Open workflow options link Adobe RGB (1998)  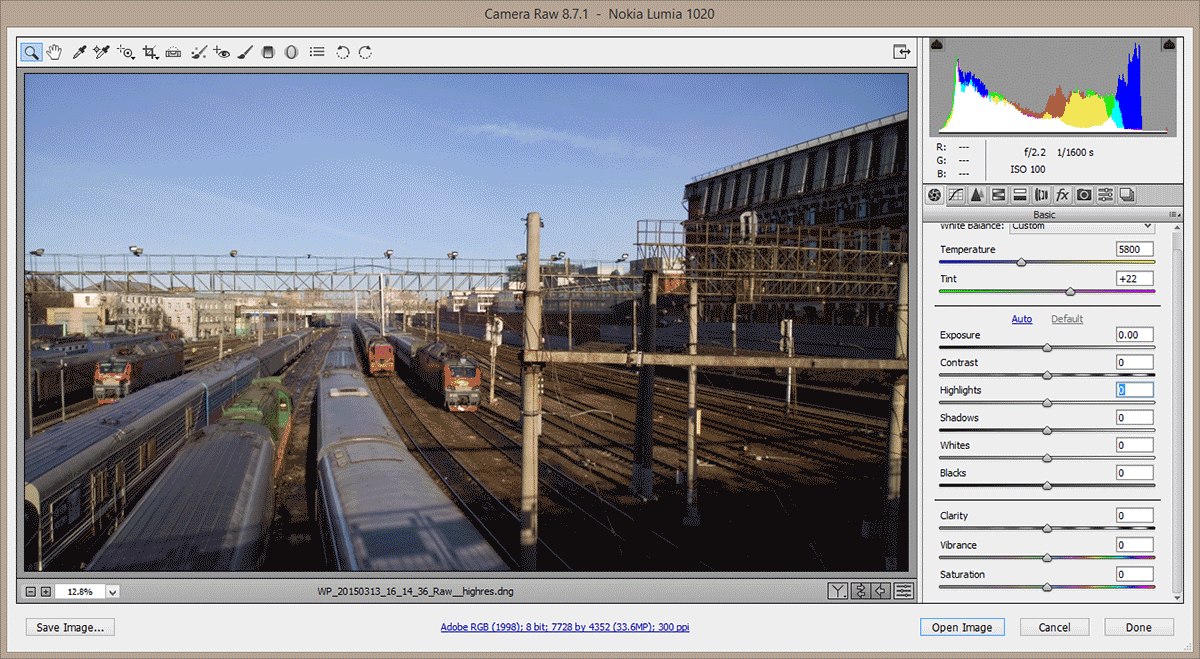pos(565,628)
